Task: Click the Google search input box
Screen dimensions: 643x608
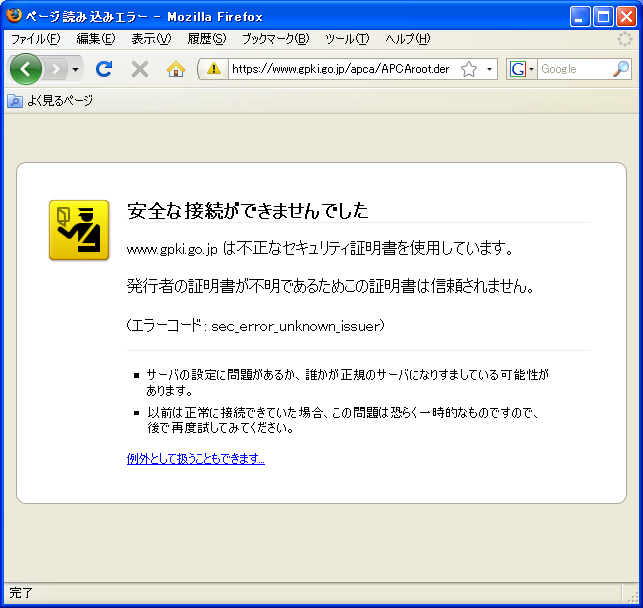Action: 574,69
